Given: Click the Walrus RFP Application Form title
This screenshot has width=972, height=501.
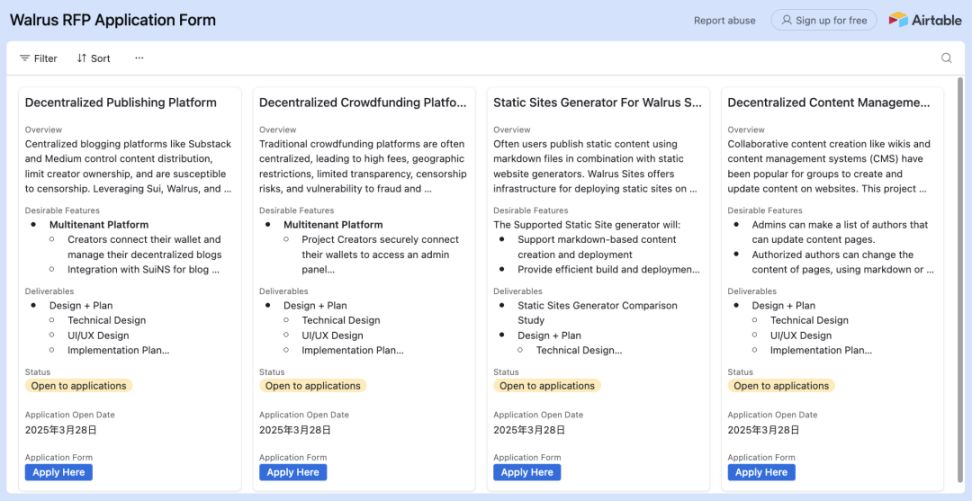Looking at the screenshot, I should [112, 20].
